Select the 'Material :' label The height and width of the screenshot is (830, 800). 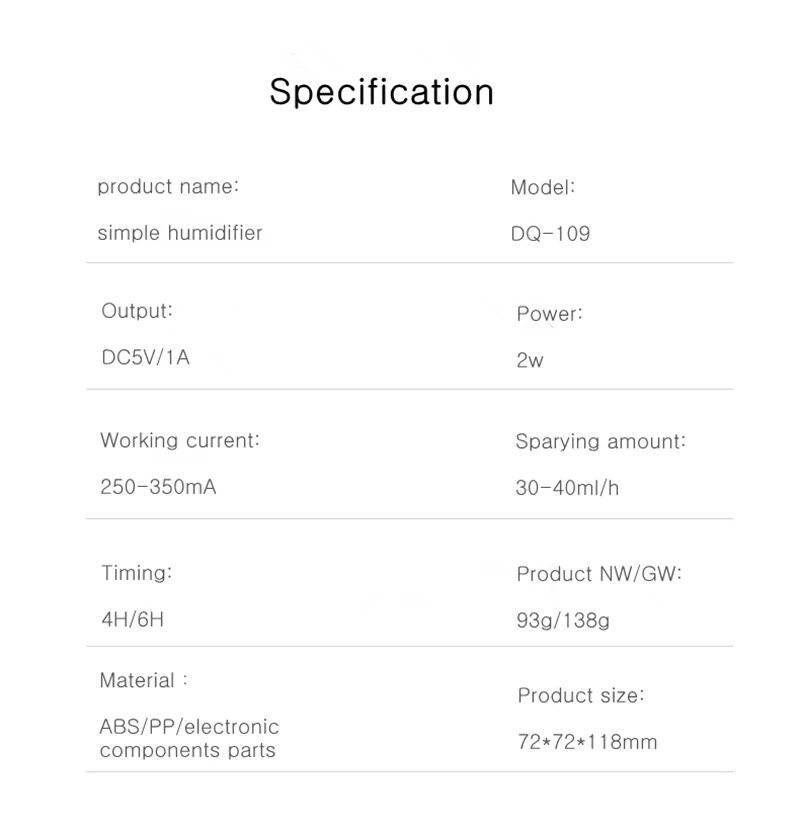143,681
